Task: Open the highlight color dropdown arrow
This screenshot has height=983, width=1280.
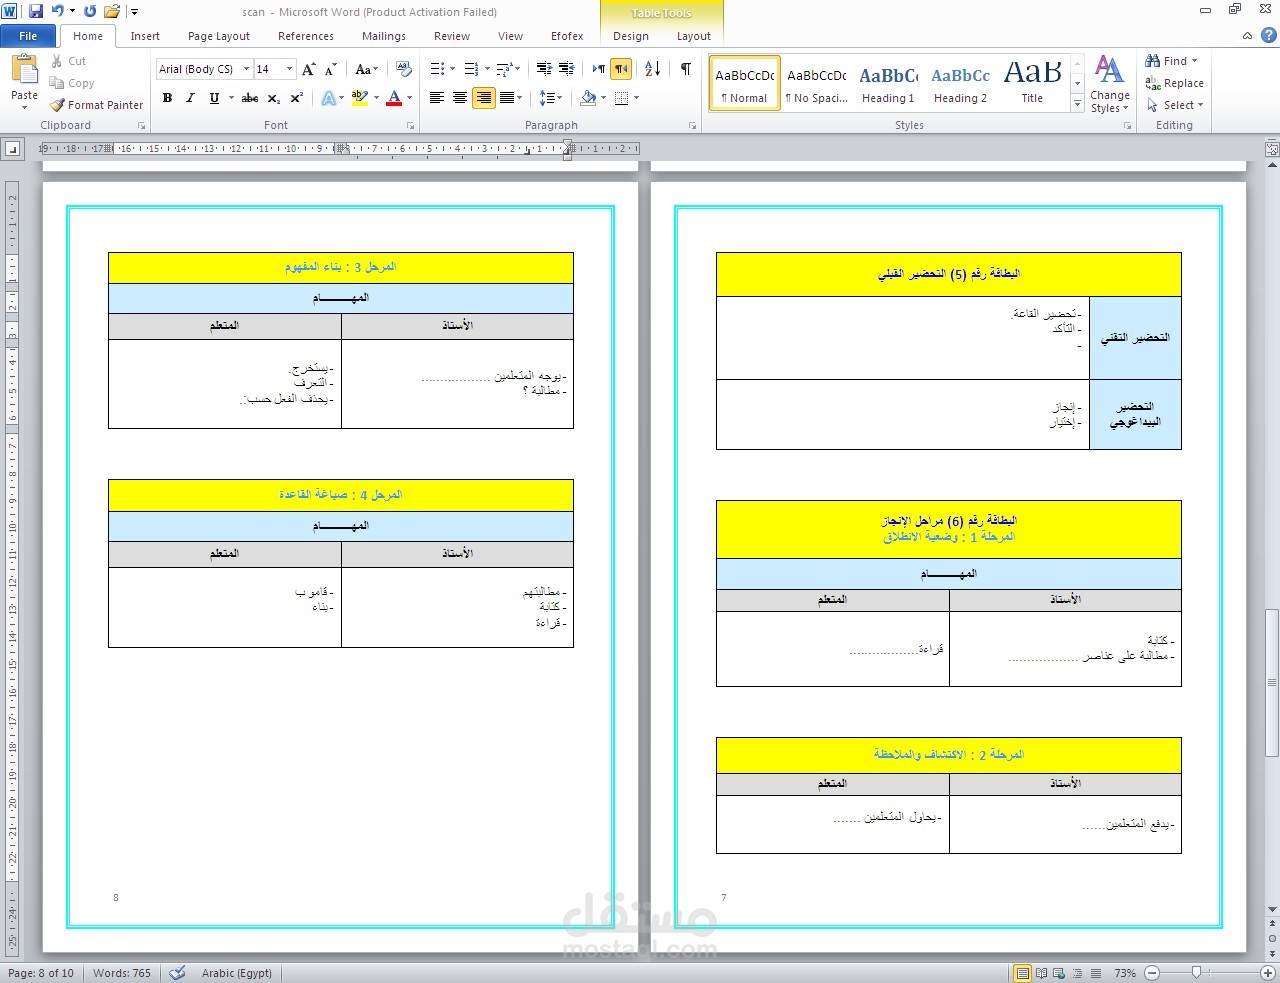Action: (x=376, y=98)
